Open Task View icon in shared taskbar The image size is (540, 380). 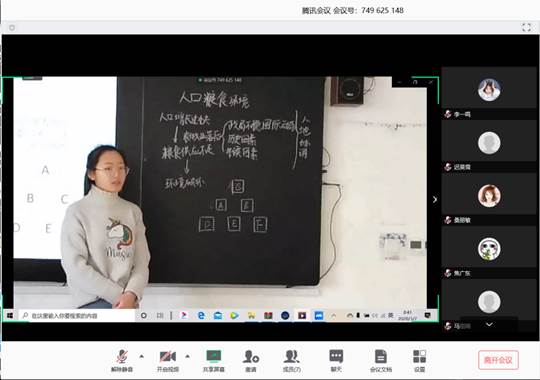pos(160,316)
